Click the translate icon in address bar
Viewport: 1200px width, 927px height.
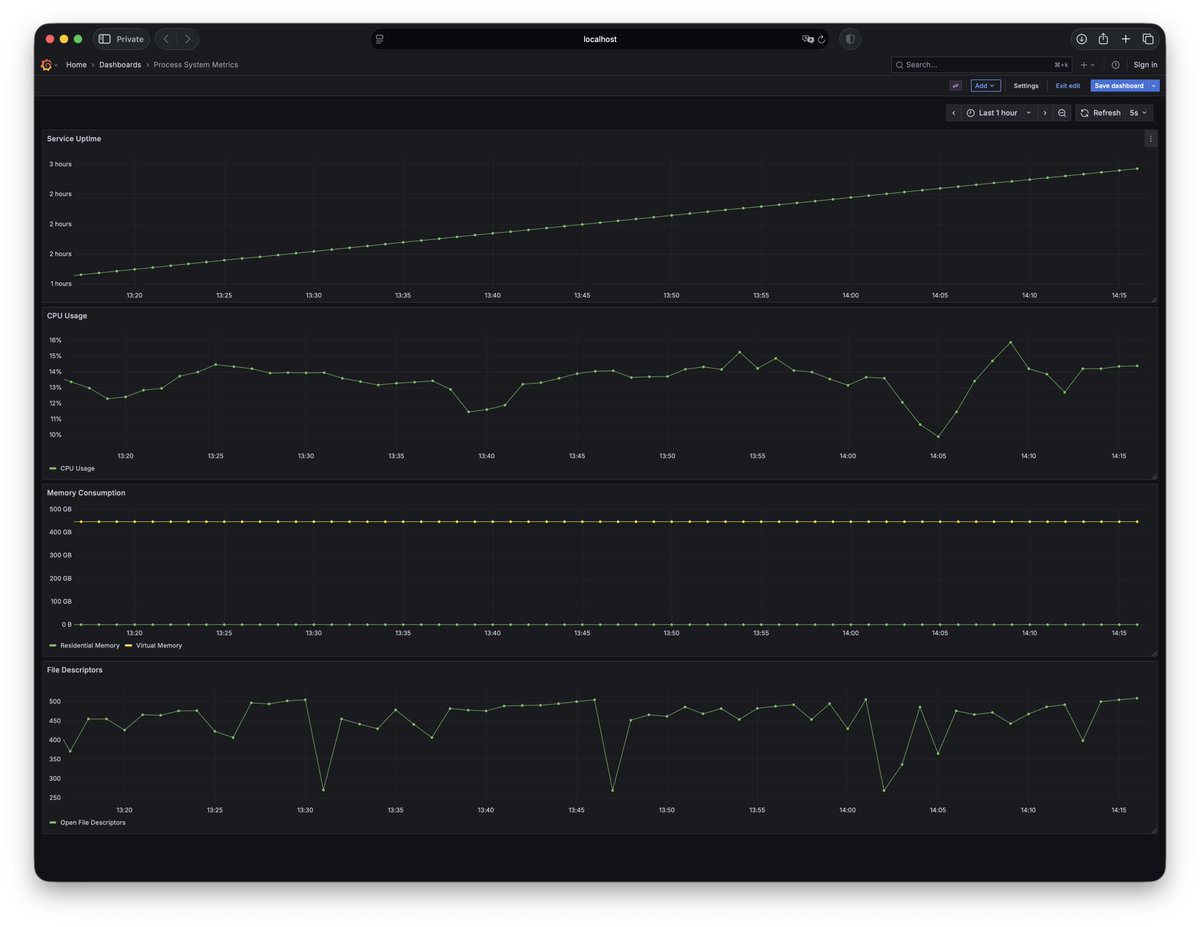coord(808,39)
